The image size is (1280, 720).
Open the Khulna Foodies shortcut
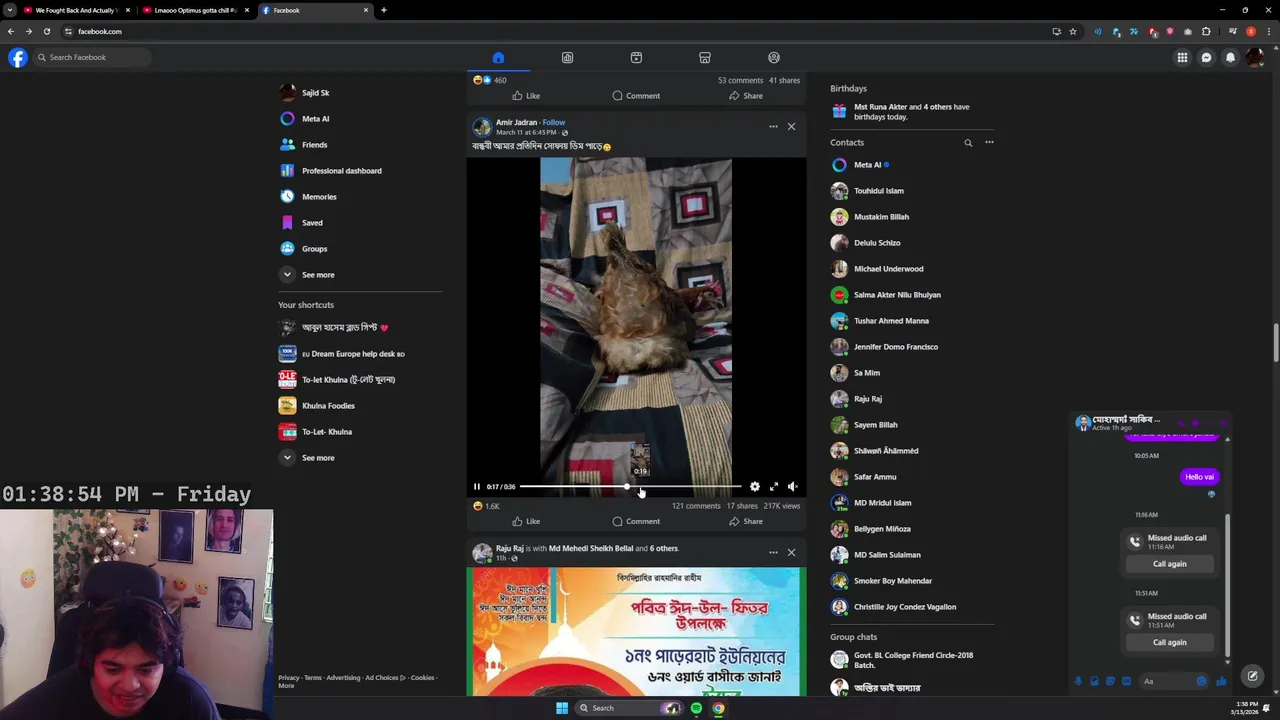(360, 405)
